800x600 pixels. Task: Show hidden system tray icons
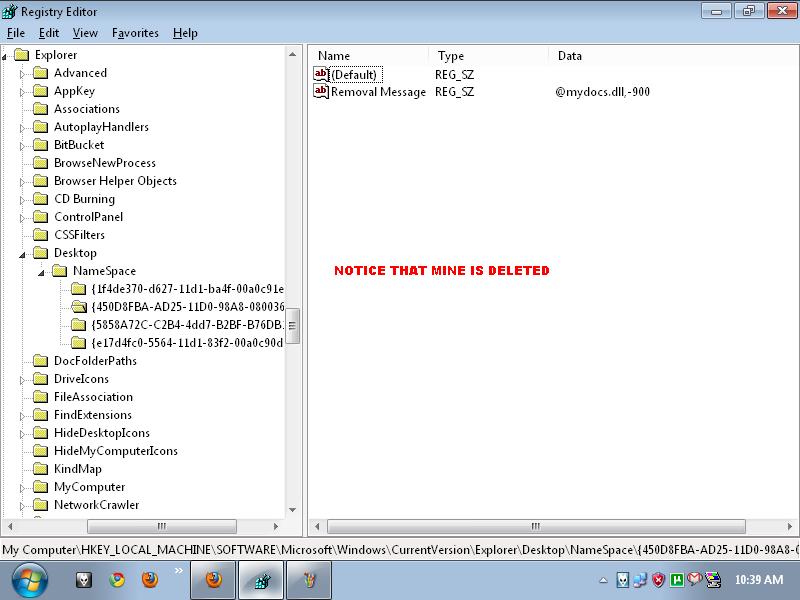pos(603,580)
